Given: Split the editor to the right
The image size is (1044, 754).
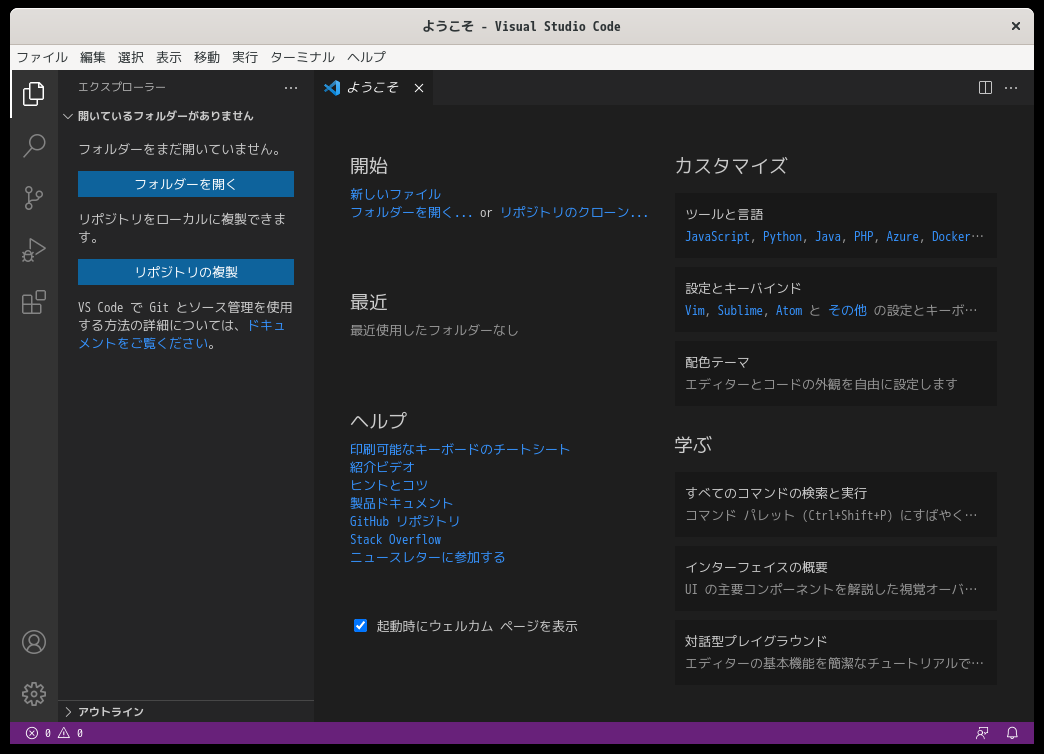Looking at the screenshot, I should tap(985, 88).
